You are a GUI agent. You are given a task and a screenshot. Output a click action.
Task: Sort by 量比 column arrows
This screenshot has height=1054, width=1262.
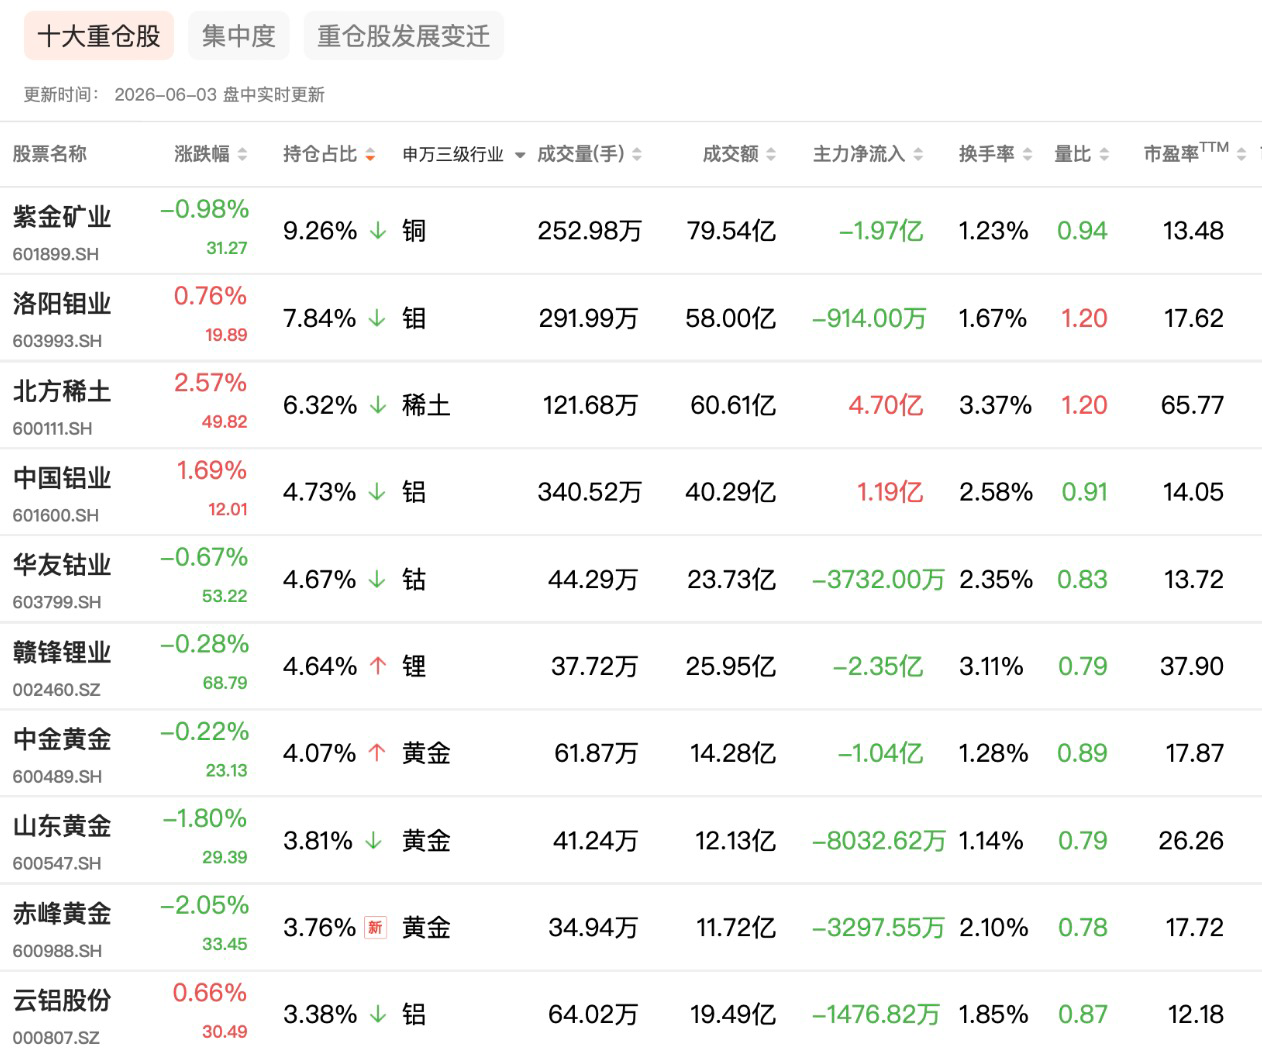click(x=1104, y=154)
